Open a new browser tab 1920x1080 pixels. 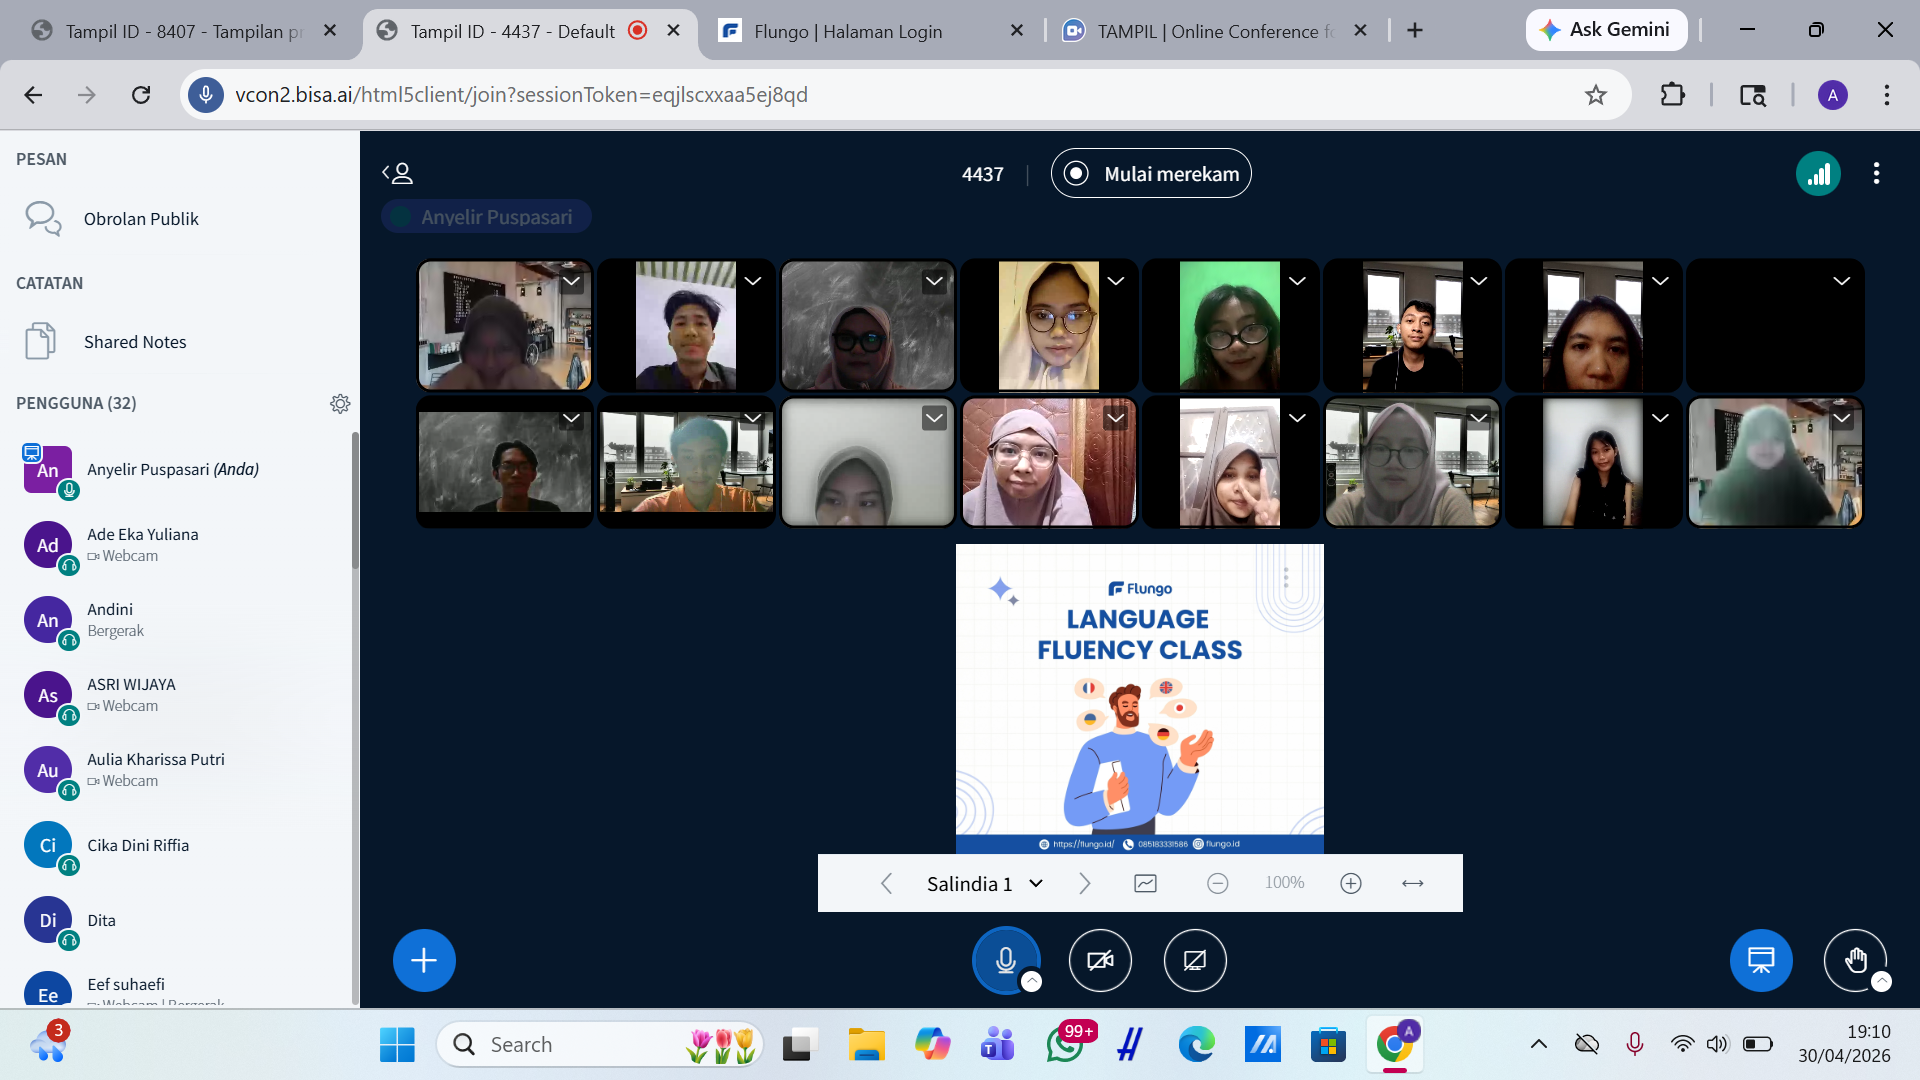(x=1415, y=31)
